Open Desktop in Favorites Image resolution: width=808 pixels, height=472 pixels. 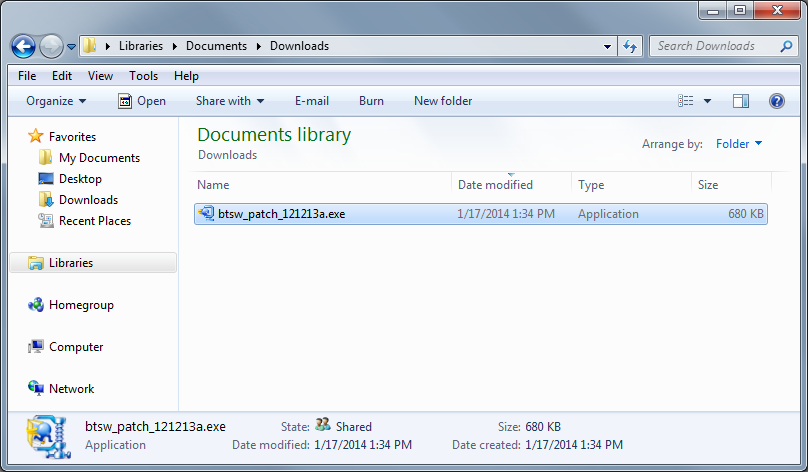click(80, 179)
